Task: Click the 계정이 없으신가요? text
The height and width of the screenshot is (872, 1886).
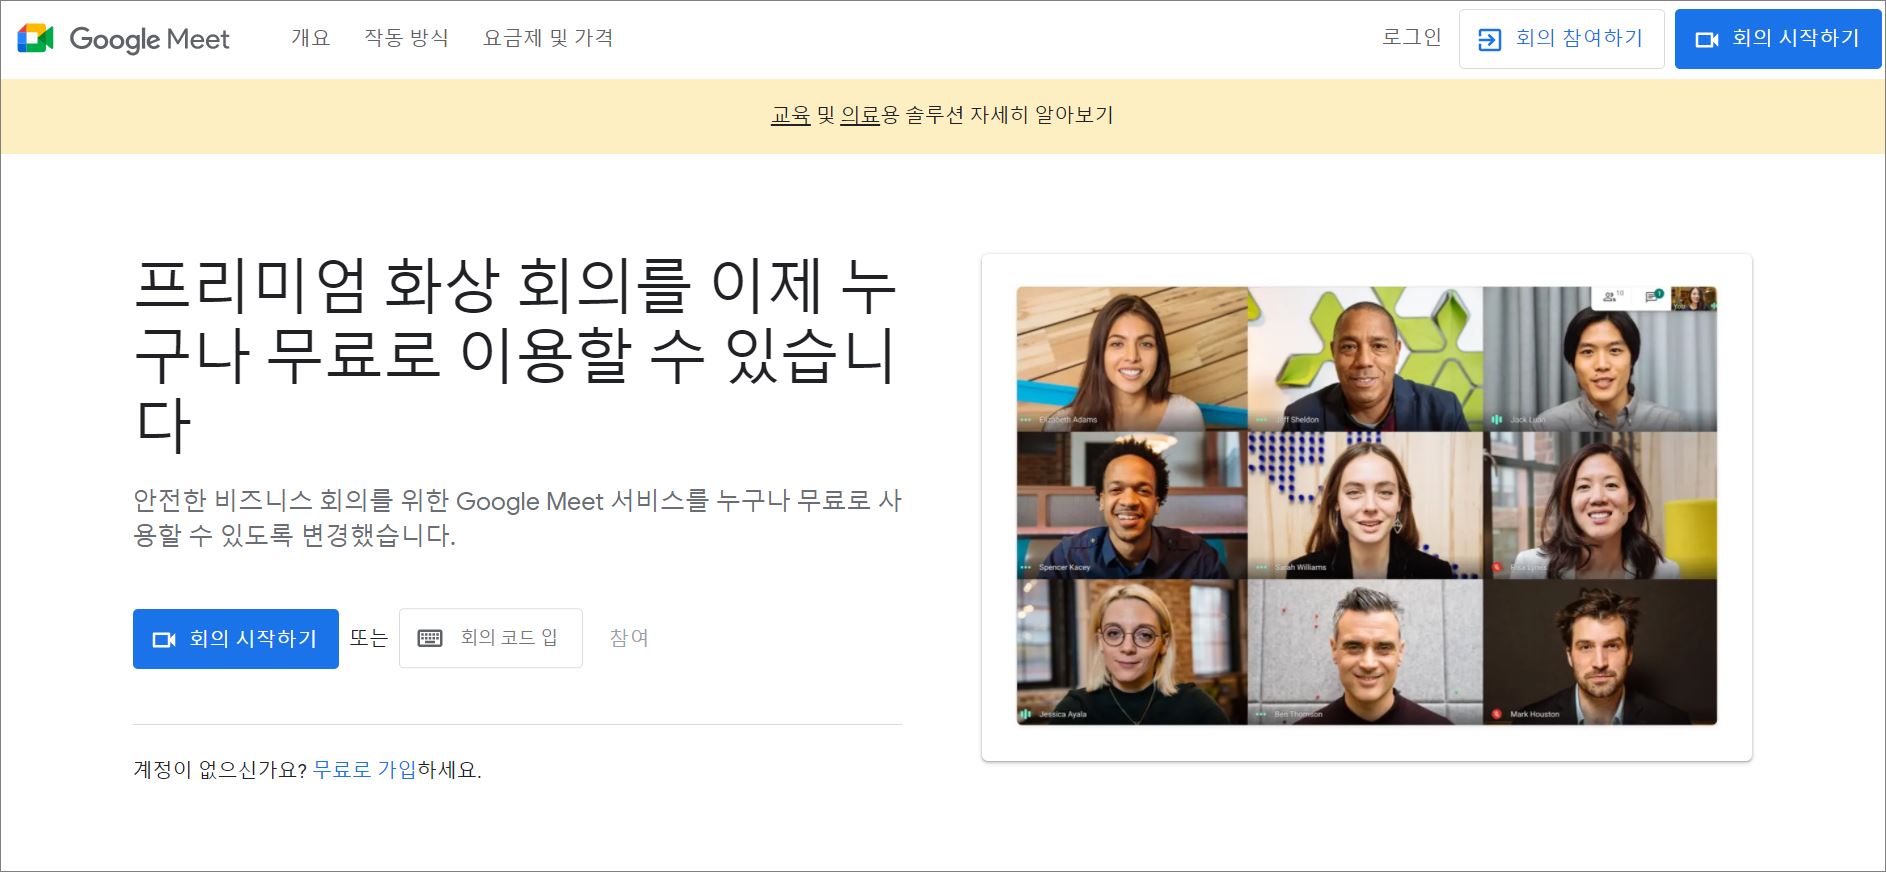Action: click(x=220, y=770)
